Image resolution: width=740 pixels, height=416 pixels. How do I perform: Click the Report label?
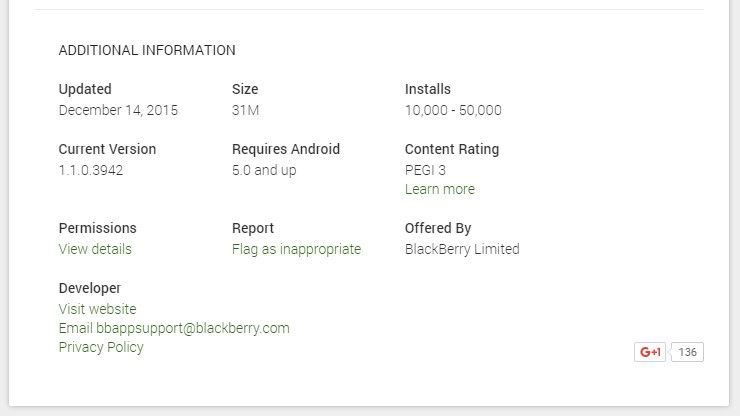tap(253, 228)
